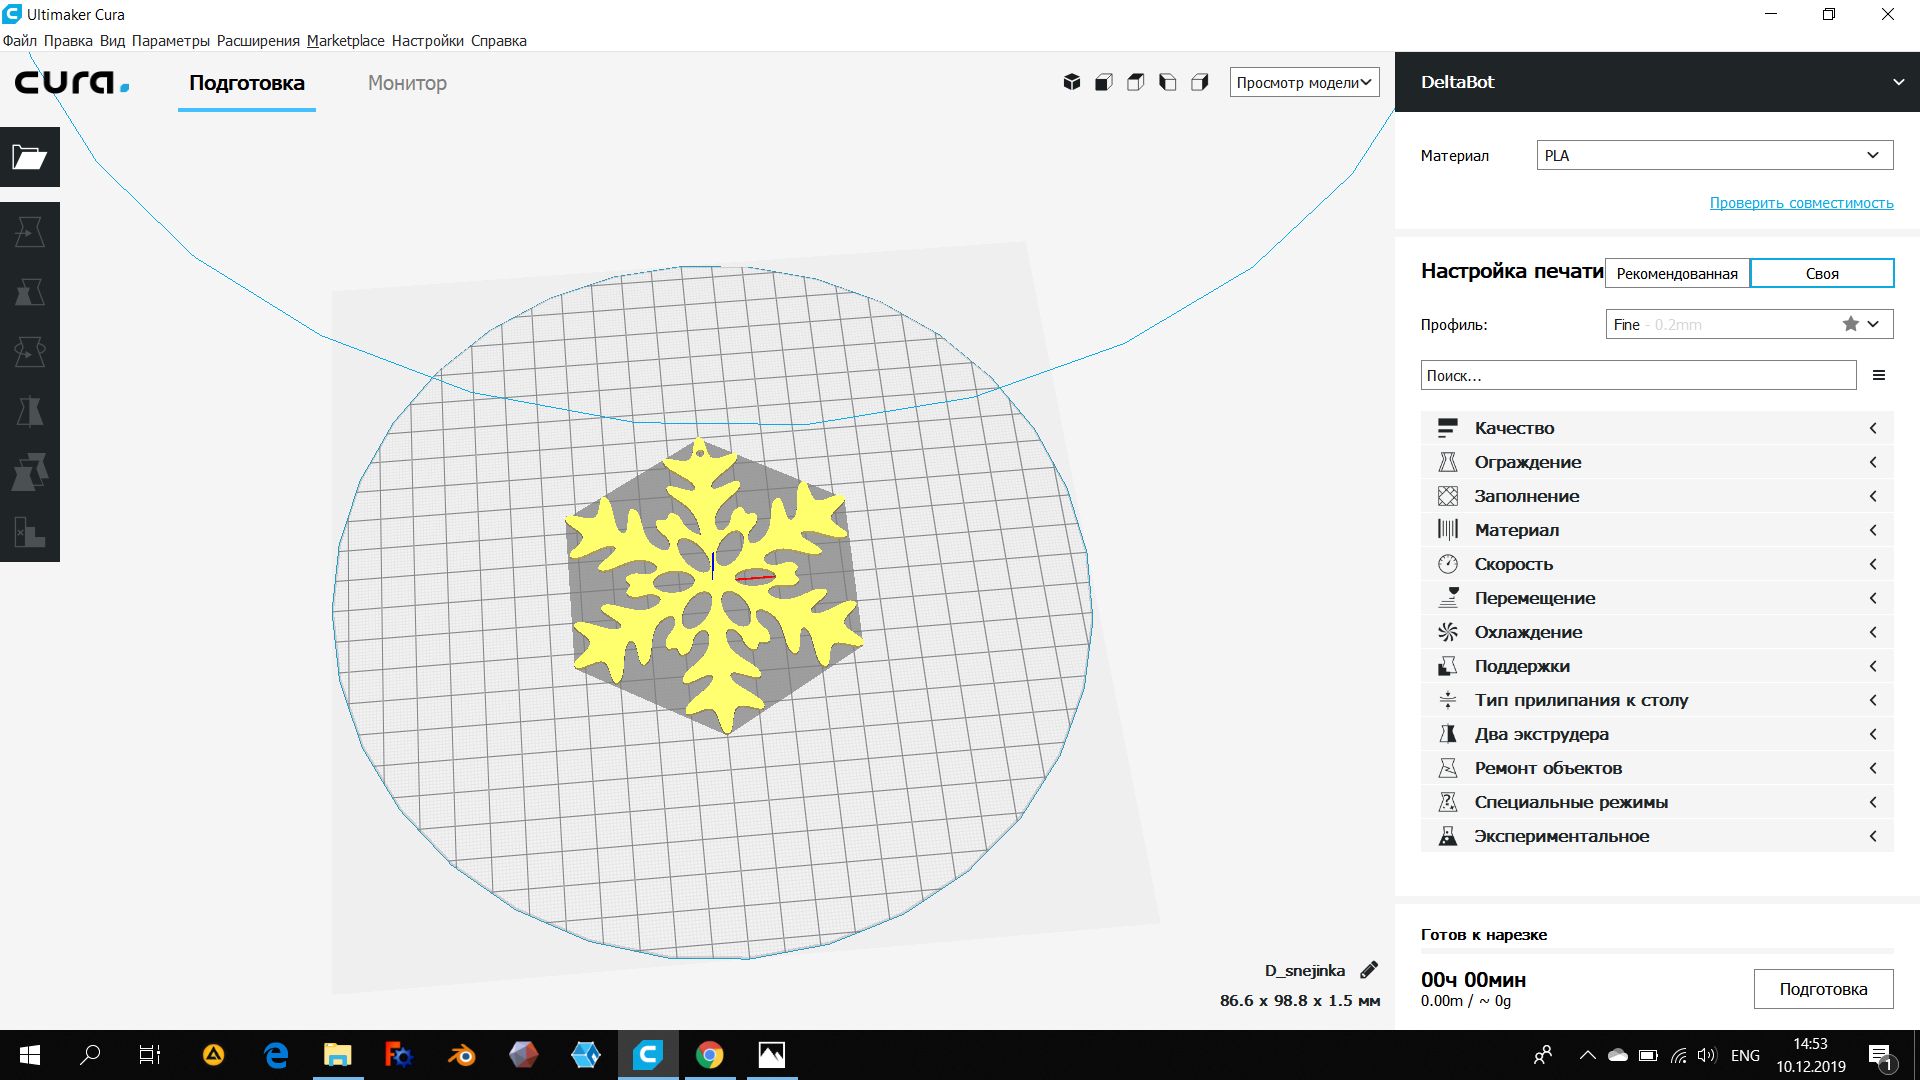Select the Per Model Settings tool
Viewport: 1920px width, 1080px height.
click(30, 472)
